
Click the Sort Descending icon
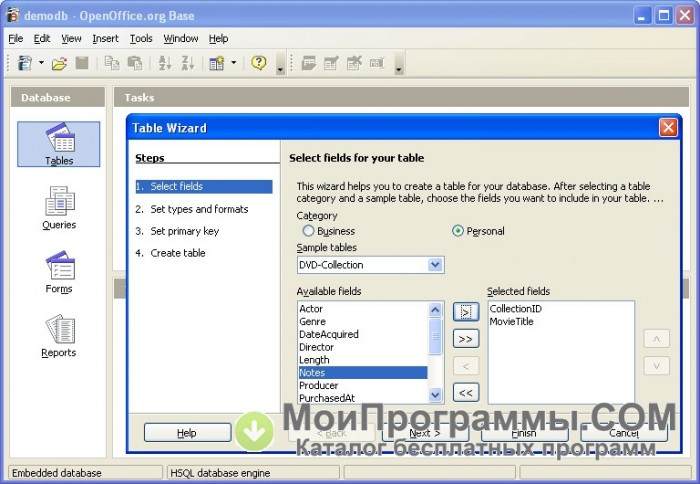click(188, 63)
